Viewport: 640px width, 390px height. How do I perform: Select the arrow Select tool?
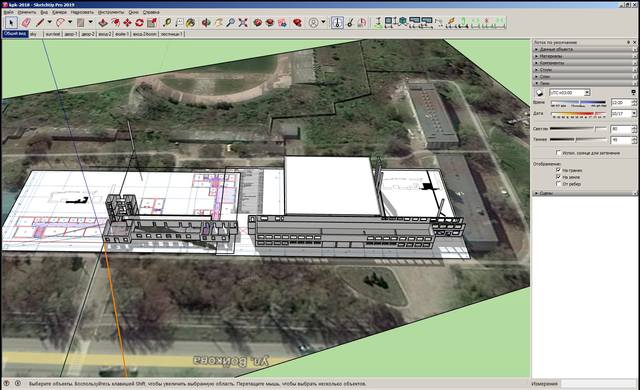click(x=11, y=22)
